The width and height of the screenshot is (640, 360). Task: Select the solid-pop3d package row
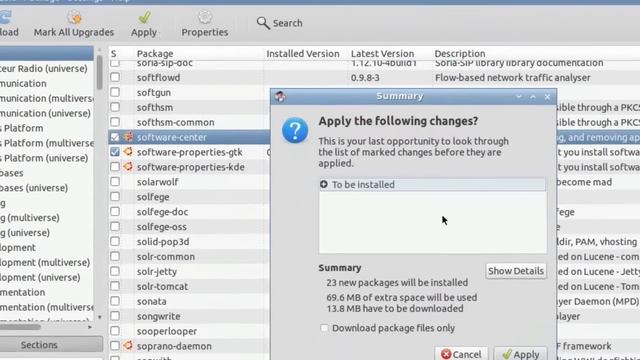pyautogui.click(x=163, y=242)
